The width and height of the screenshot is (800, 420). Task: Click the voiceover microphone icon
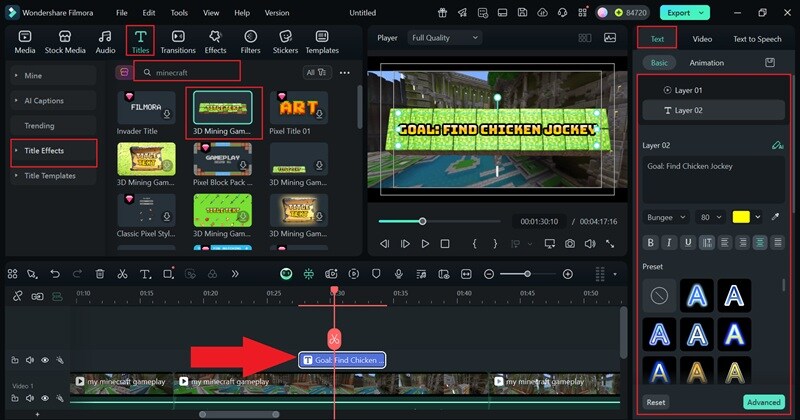[x=398, y=274]
